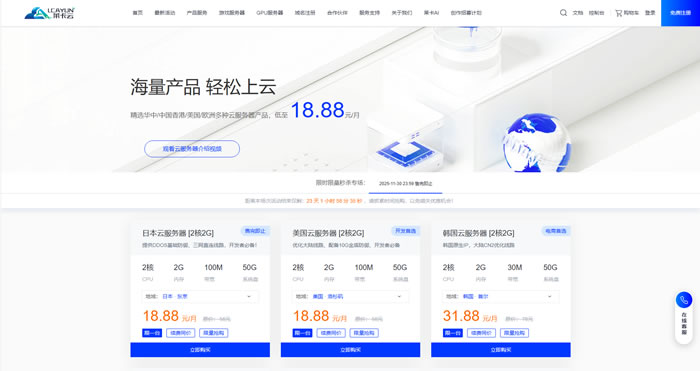
Task: Click 立即购买 on the 日本云服务器 card
Action: [x=200, y=350]
